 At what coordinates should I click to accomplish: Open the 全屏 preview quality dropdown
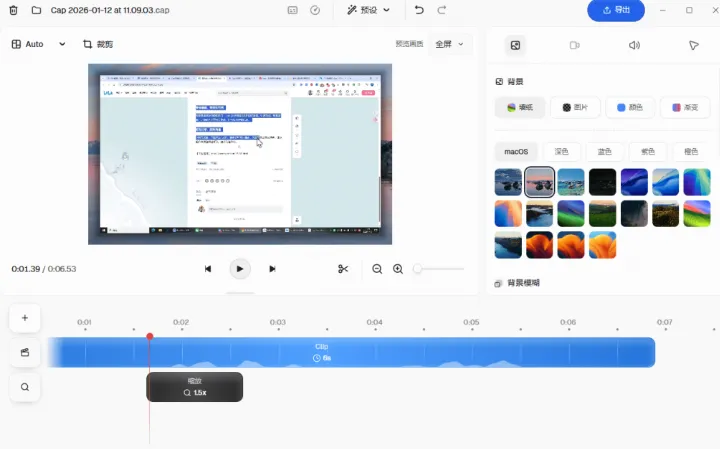coord(450,44)
